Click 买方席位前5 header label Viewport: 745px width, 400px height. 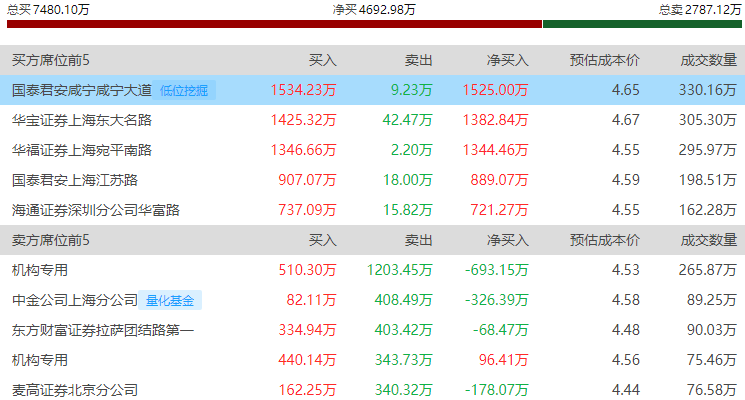tap(50, 60)
